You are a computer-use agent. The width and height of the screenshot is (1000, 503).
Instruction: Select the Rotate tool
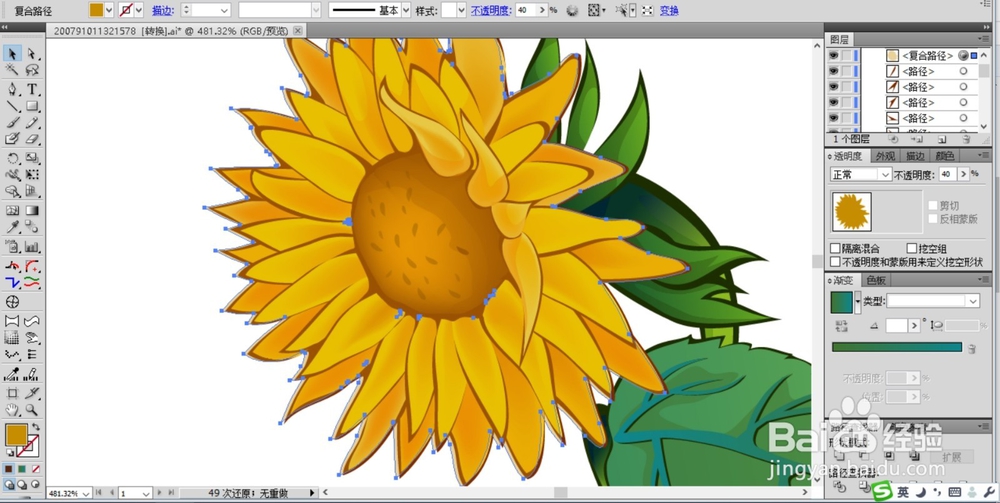[12, 158]
